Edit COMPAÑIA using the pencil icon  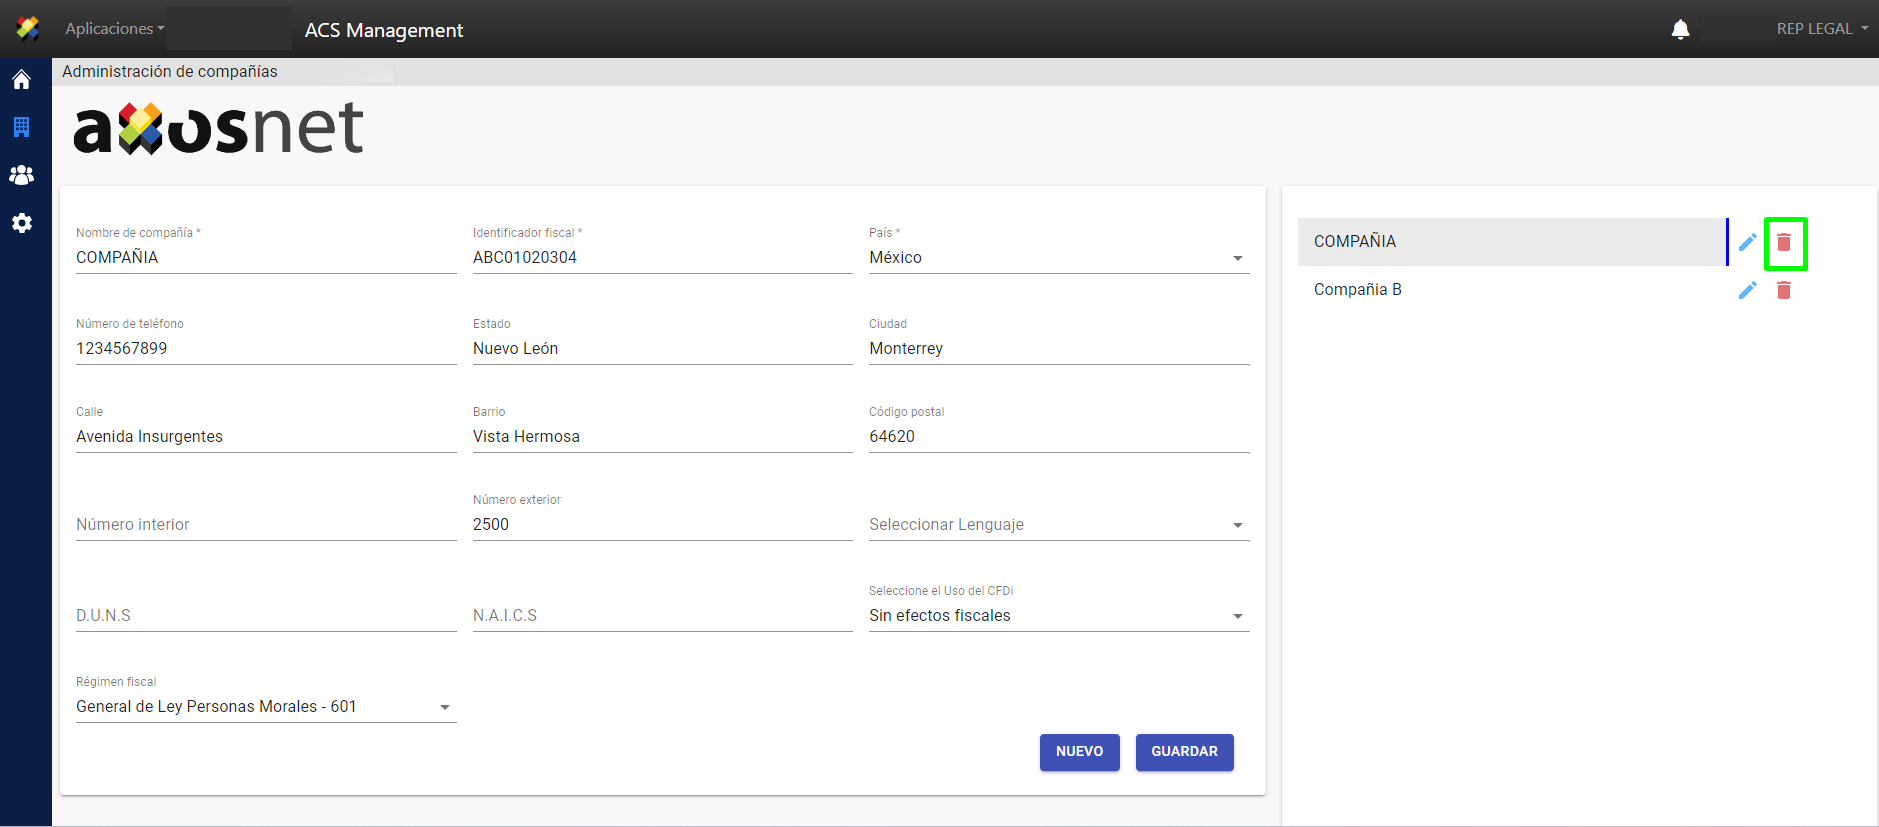pos(1747,242)
